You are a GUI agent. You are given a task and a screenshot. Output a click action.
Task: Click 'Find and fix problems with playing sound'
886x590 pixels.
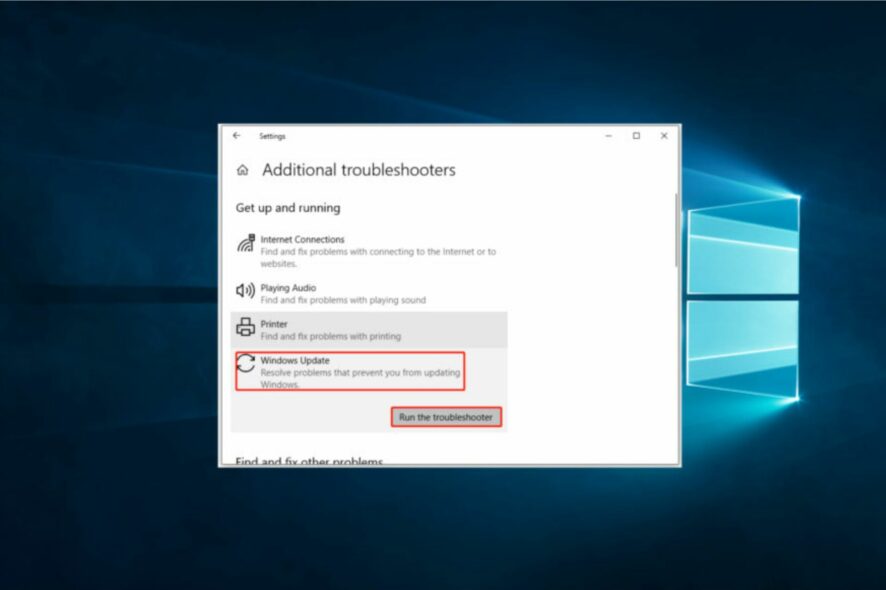pyautogui.click(x=343, y=300)
